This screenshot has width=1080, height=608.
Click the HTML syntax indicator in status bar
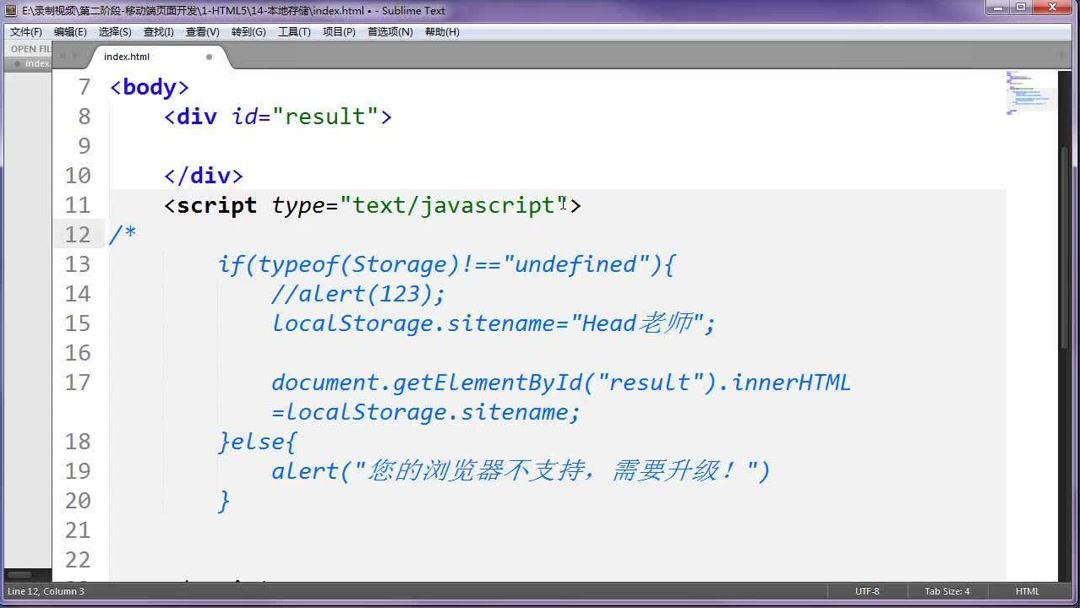pos(1027,591)
